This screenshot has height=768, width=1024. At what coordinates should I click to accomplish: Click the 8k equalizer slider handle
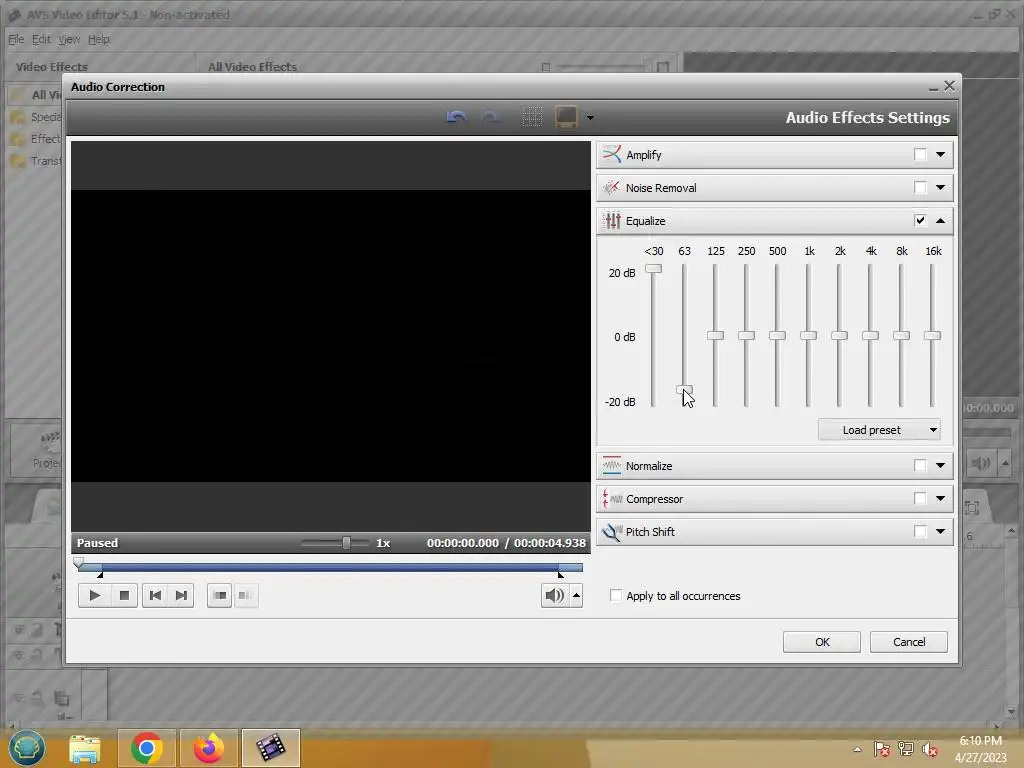tap(901, 336)
